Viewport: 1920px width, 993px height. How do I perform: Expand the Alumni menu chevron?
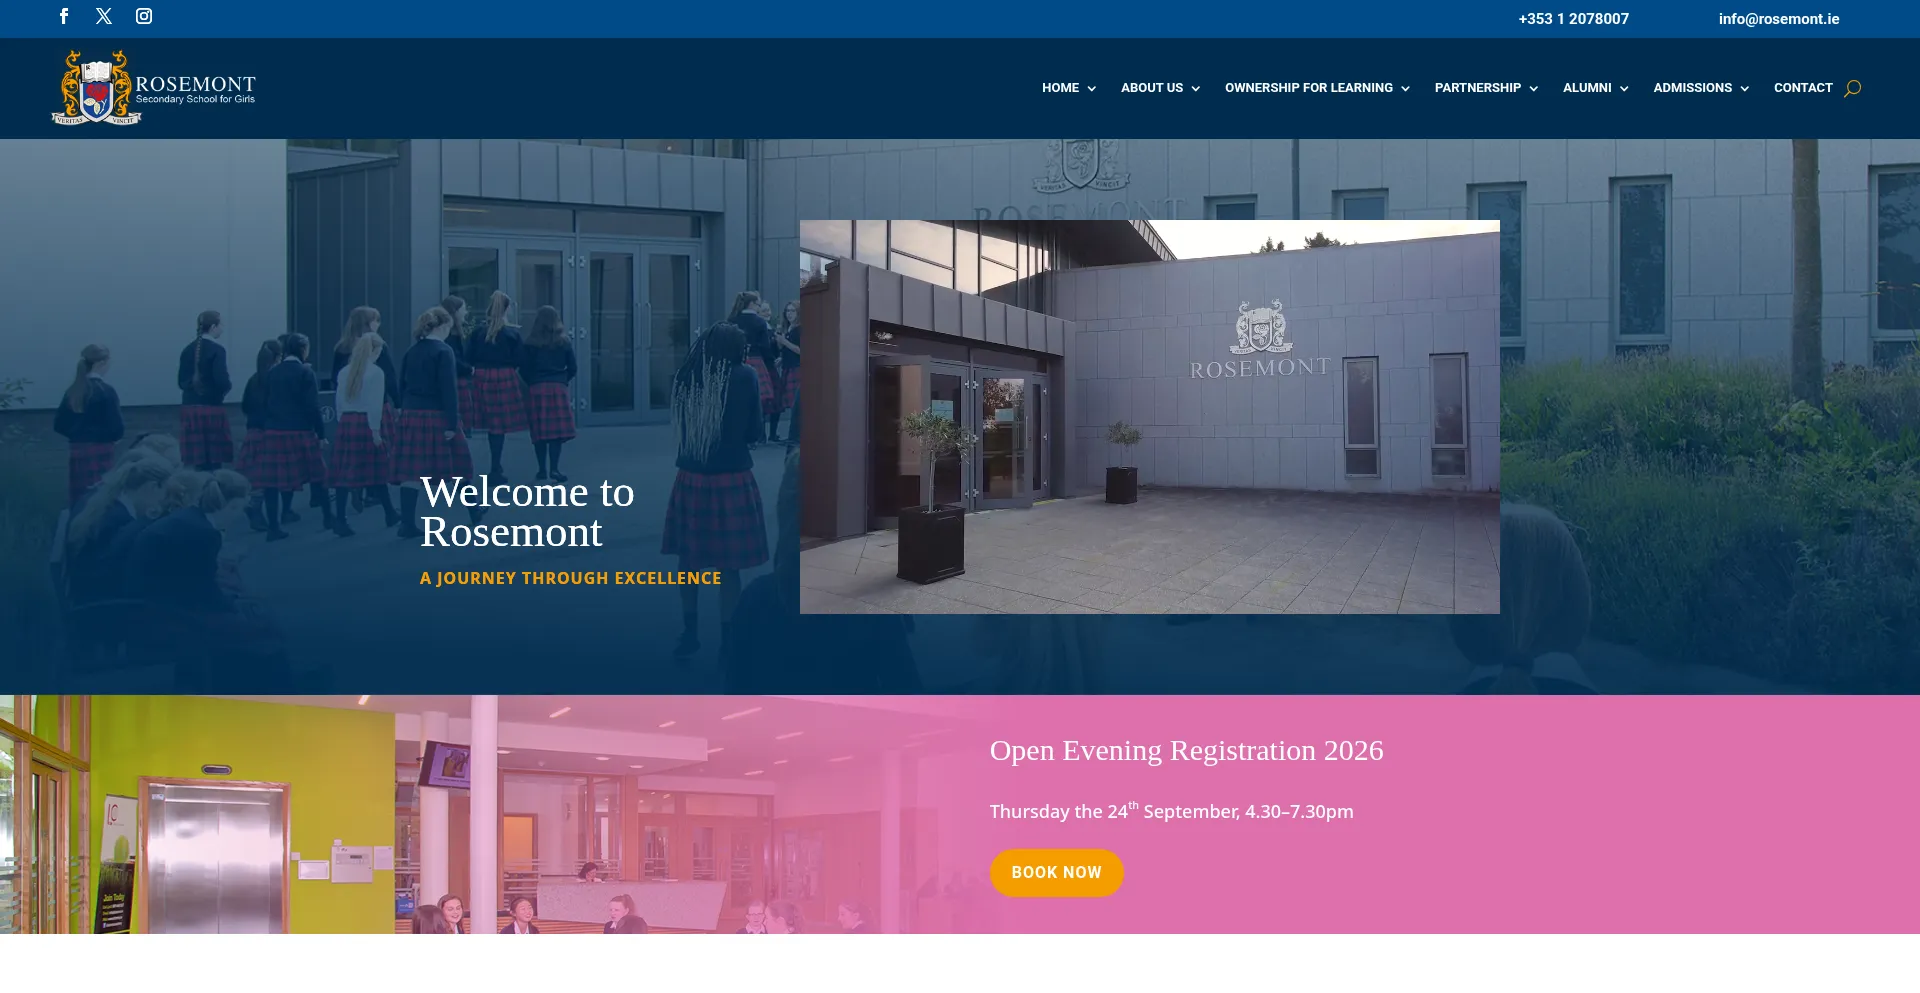(x=1624, y=89)
